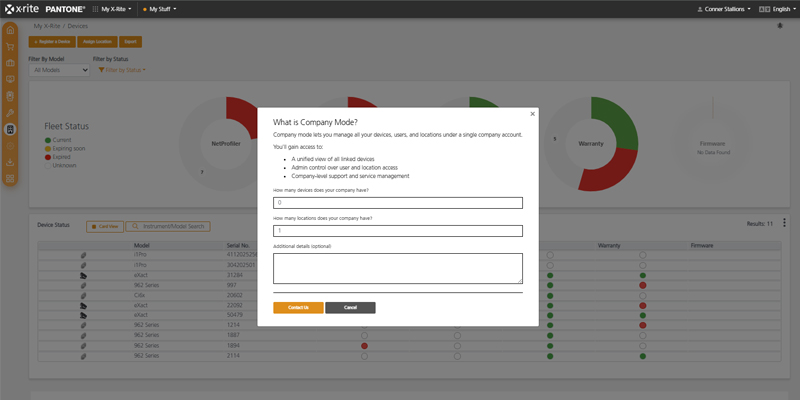Image resolution: width=800 pixels, height=400 pixels.
Task: Open the English language selector
Action: [x=777, y=9]
